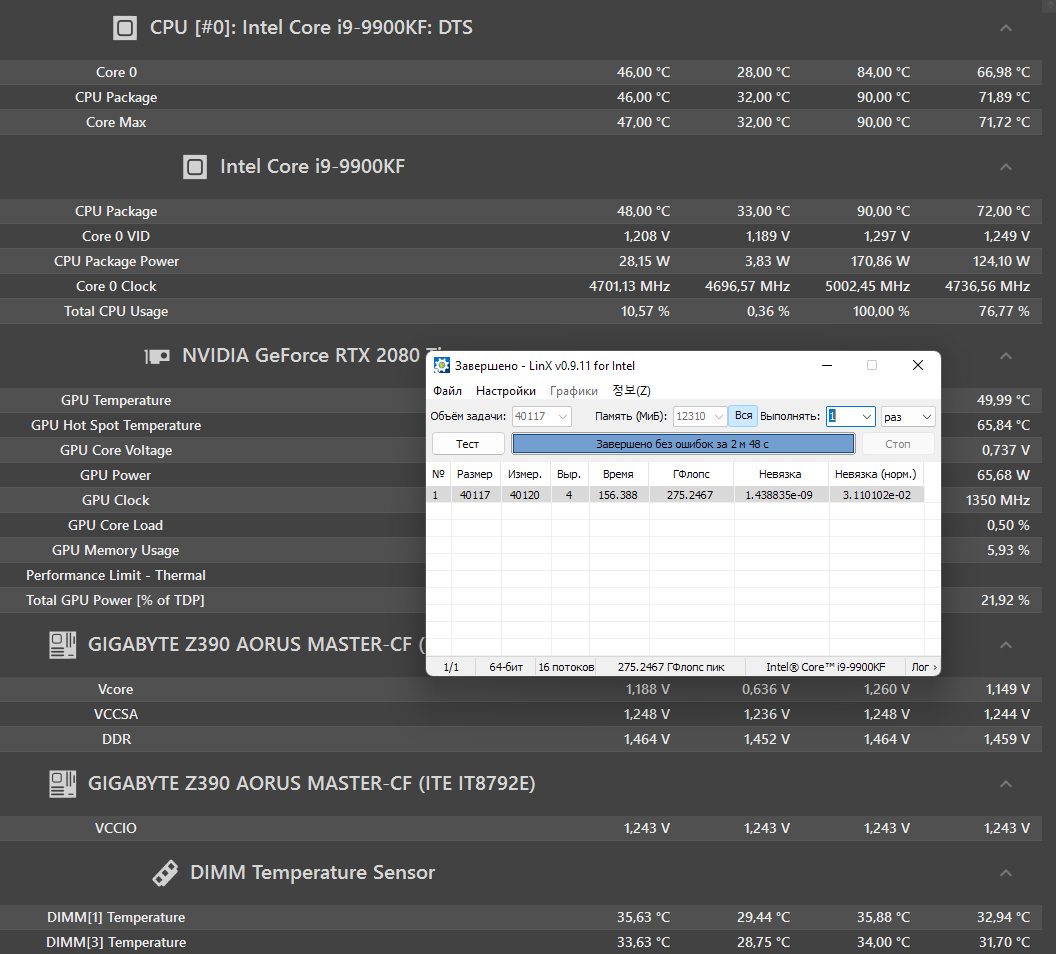1056x954 pixels.
Task: Open the Графики menu in LinX
Action: tap(574, 391)
